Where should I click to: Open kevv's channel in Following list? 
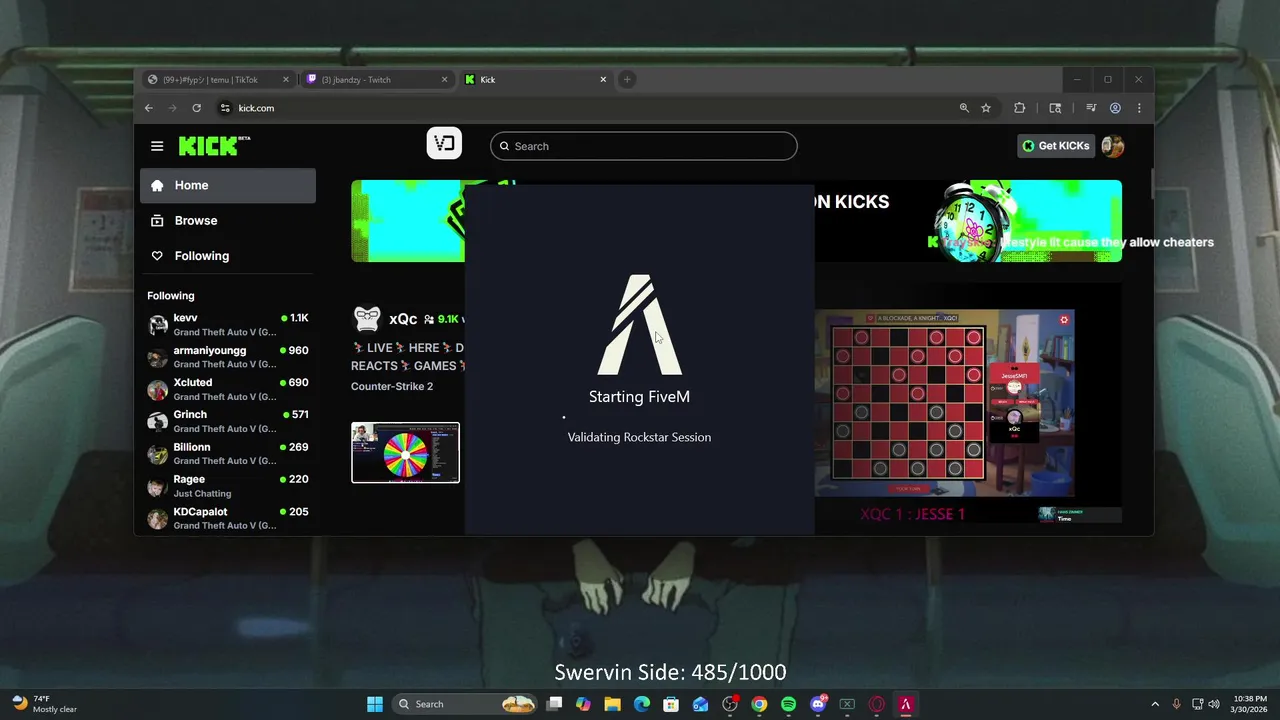pos(228,324)
